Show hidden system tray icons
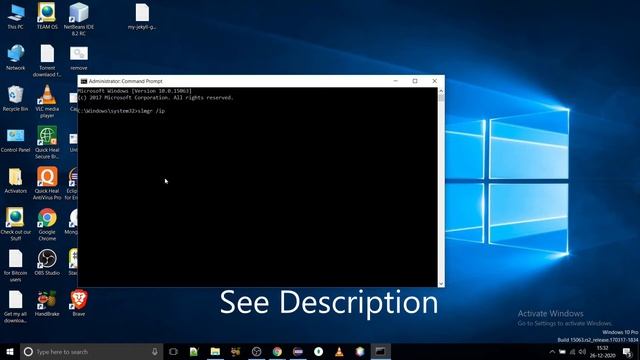 point(552,352)
